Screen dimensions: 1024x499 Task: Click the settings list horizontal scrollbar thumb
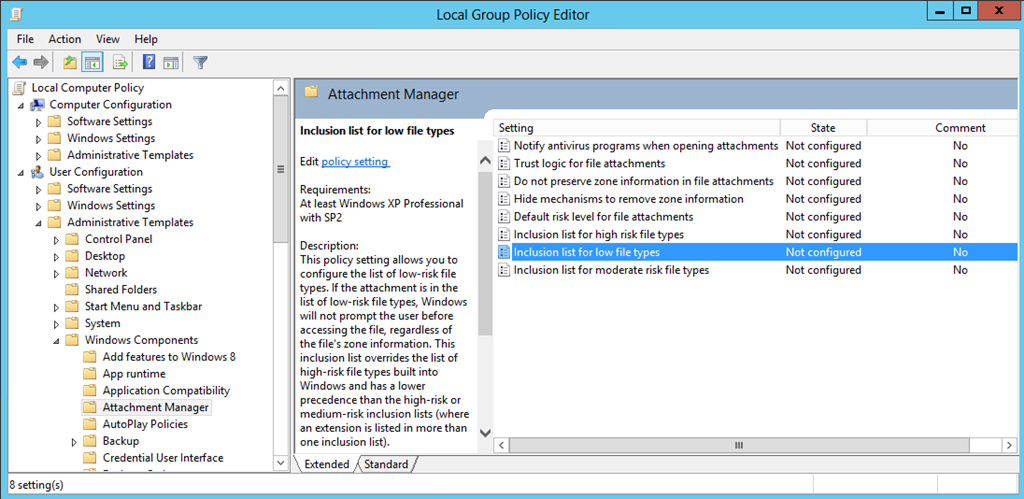coord(739,445)
